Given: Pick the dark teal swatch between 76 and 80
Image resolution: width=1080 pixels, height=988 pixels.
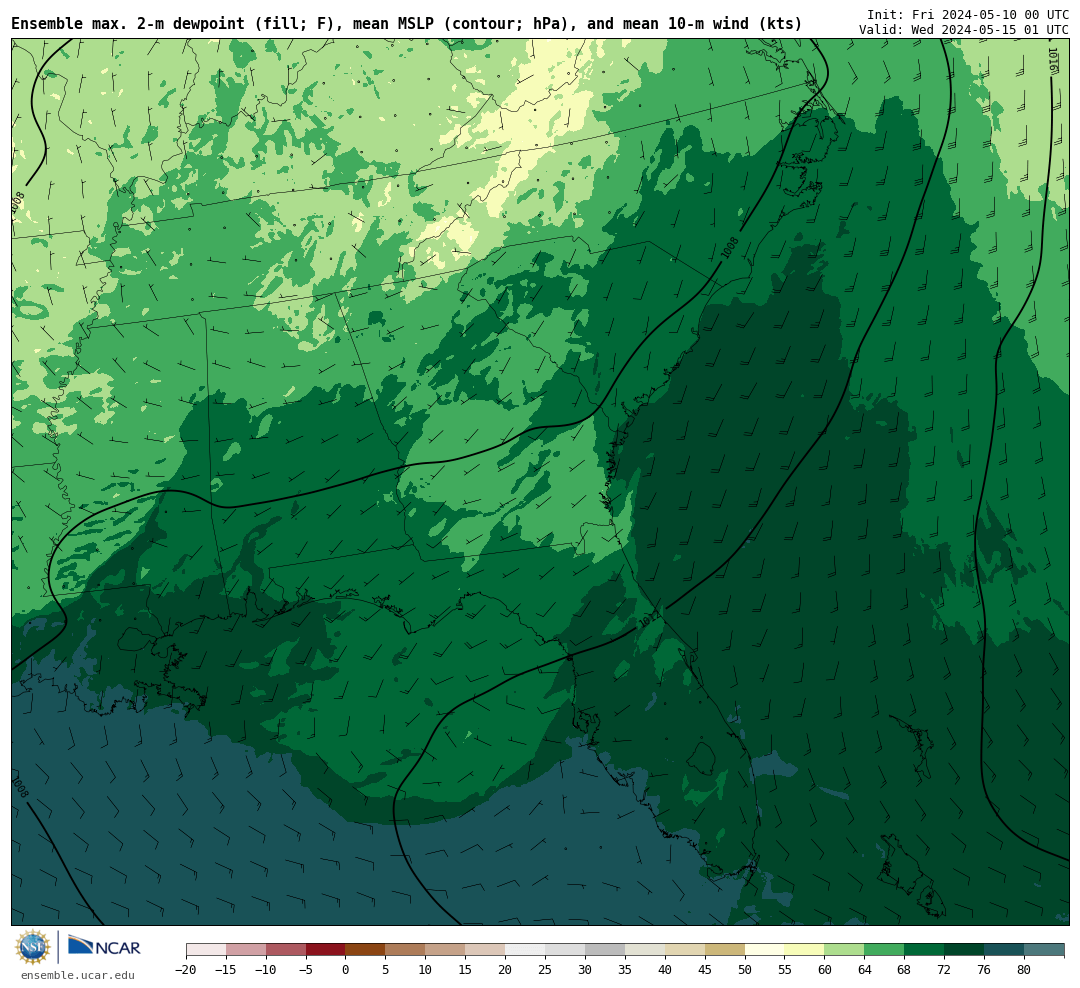Looking at the screenshot, I should 1004,950.
